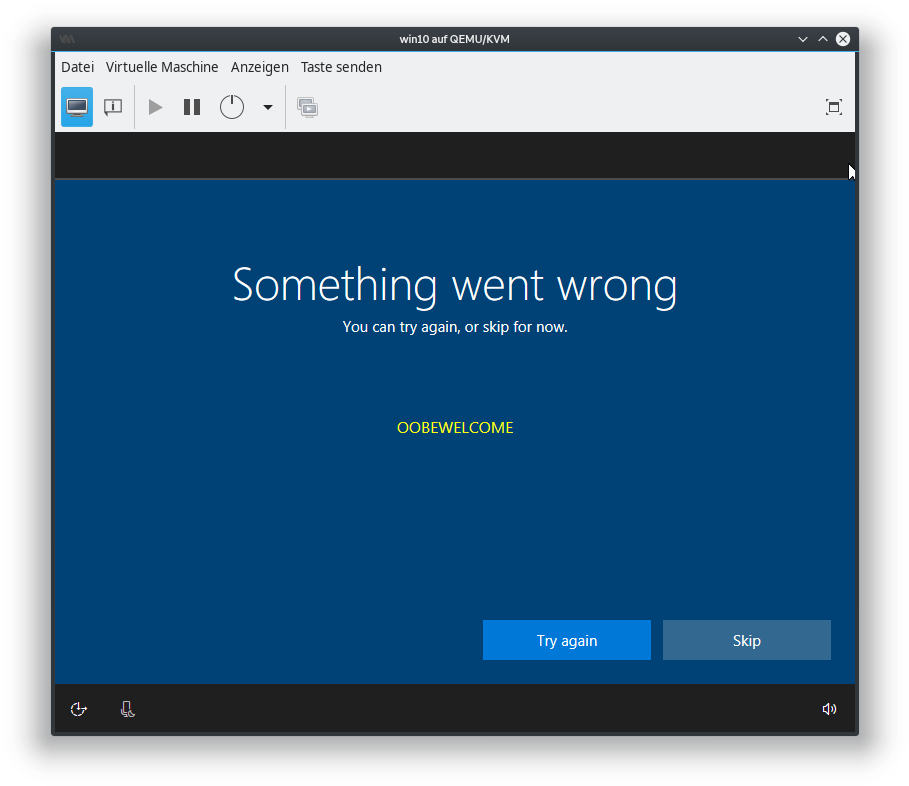Screen dimensions: 909x786
Task: Click the OOBEWELCOME error code text
Action: [455, 427]
